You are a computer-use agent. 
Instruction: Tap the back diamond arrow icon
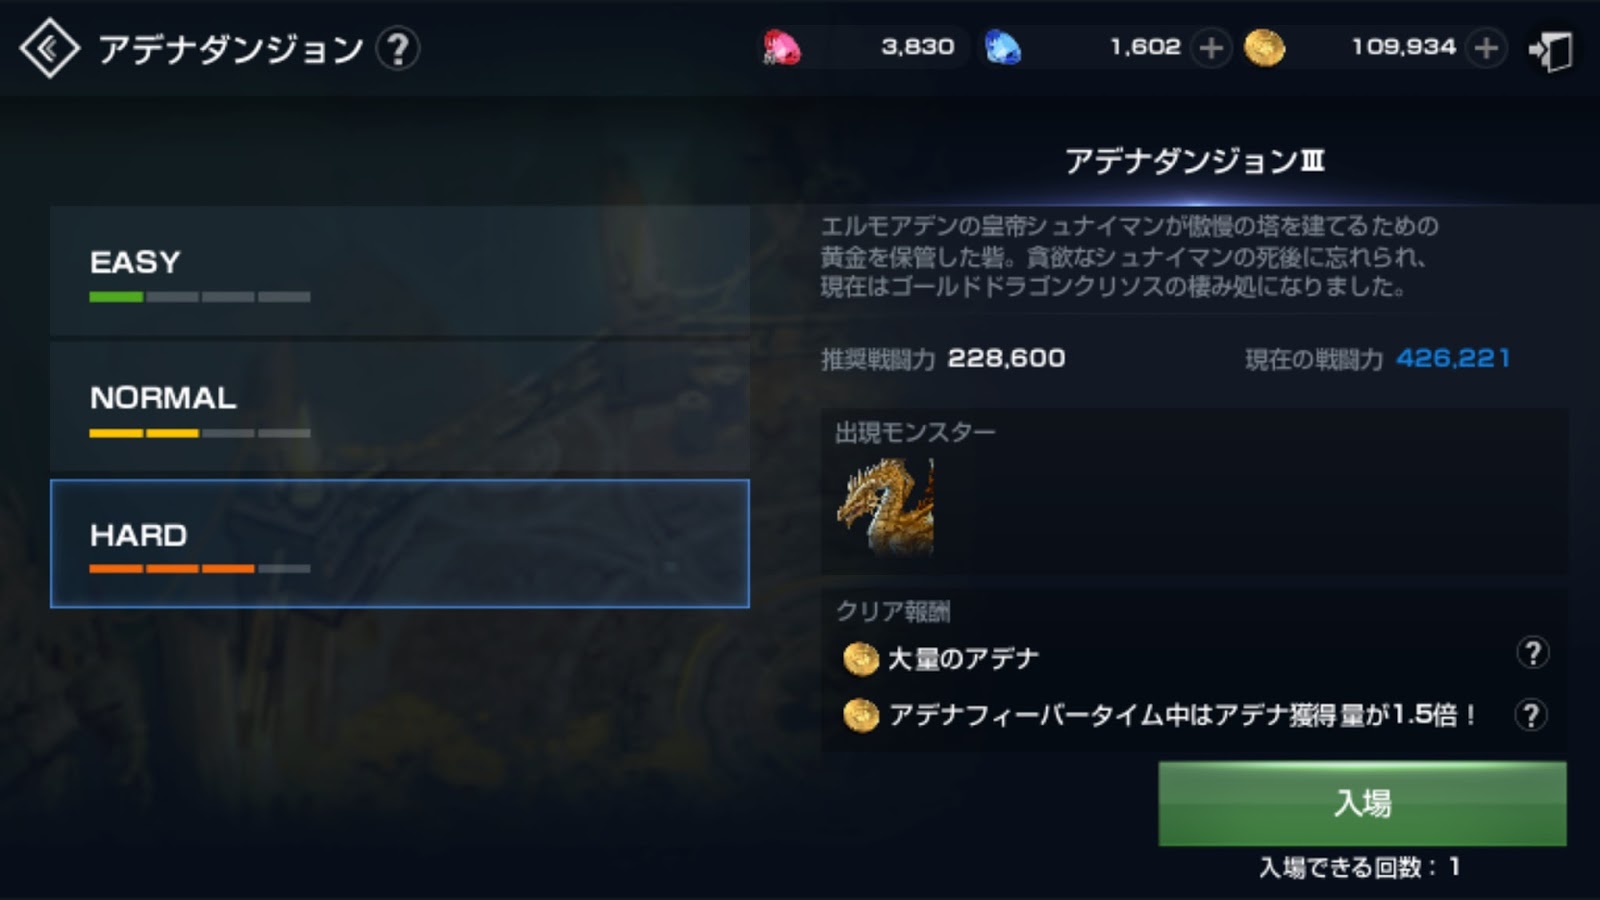pos(49,48)
